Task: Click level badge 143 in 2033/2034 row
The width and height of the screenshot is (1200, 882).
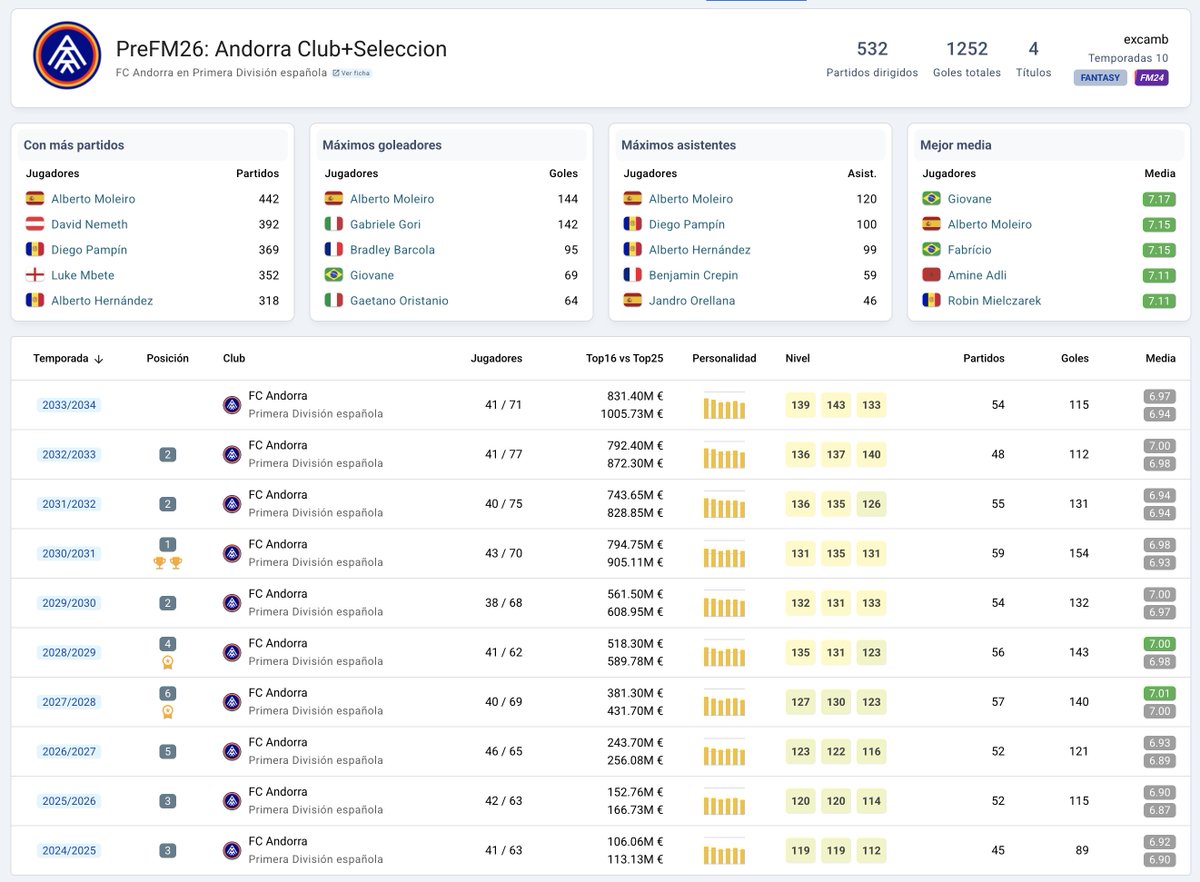Action: click(836, 405)
